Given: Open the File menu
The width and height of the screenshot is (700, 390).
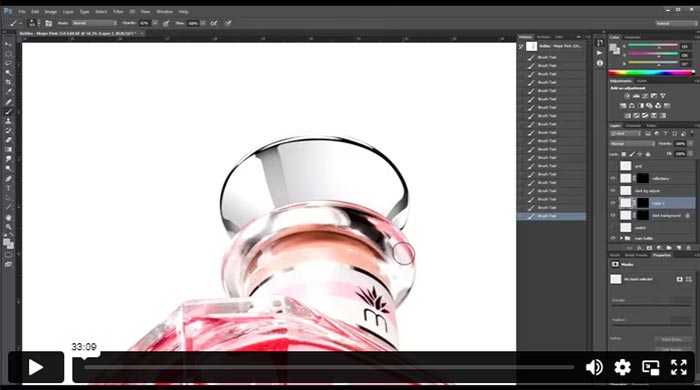Looking at the screenshot, I should tap(22, 12).
